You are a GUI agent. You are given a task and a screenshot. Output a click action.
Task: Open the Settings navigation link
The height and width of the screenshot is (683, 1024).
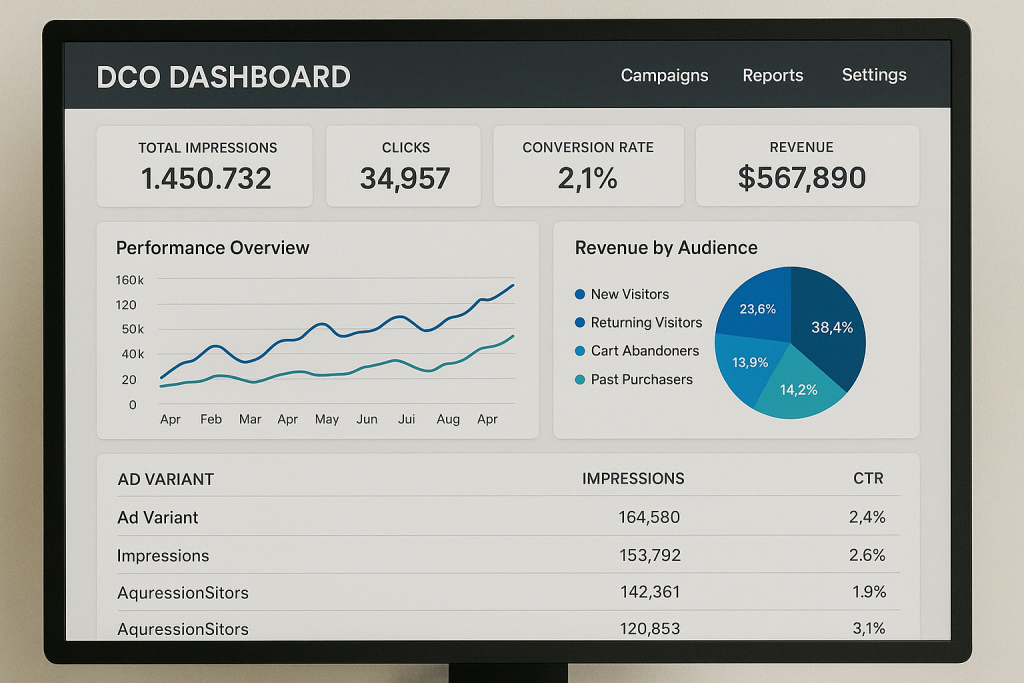874,75
